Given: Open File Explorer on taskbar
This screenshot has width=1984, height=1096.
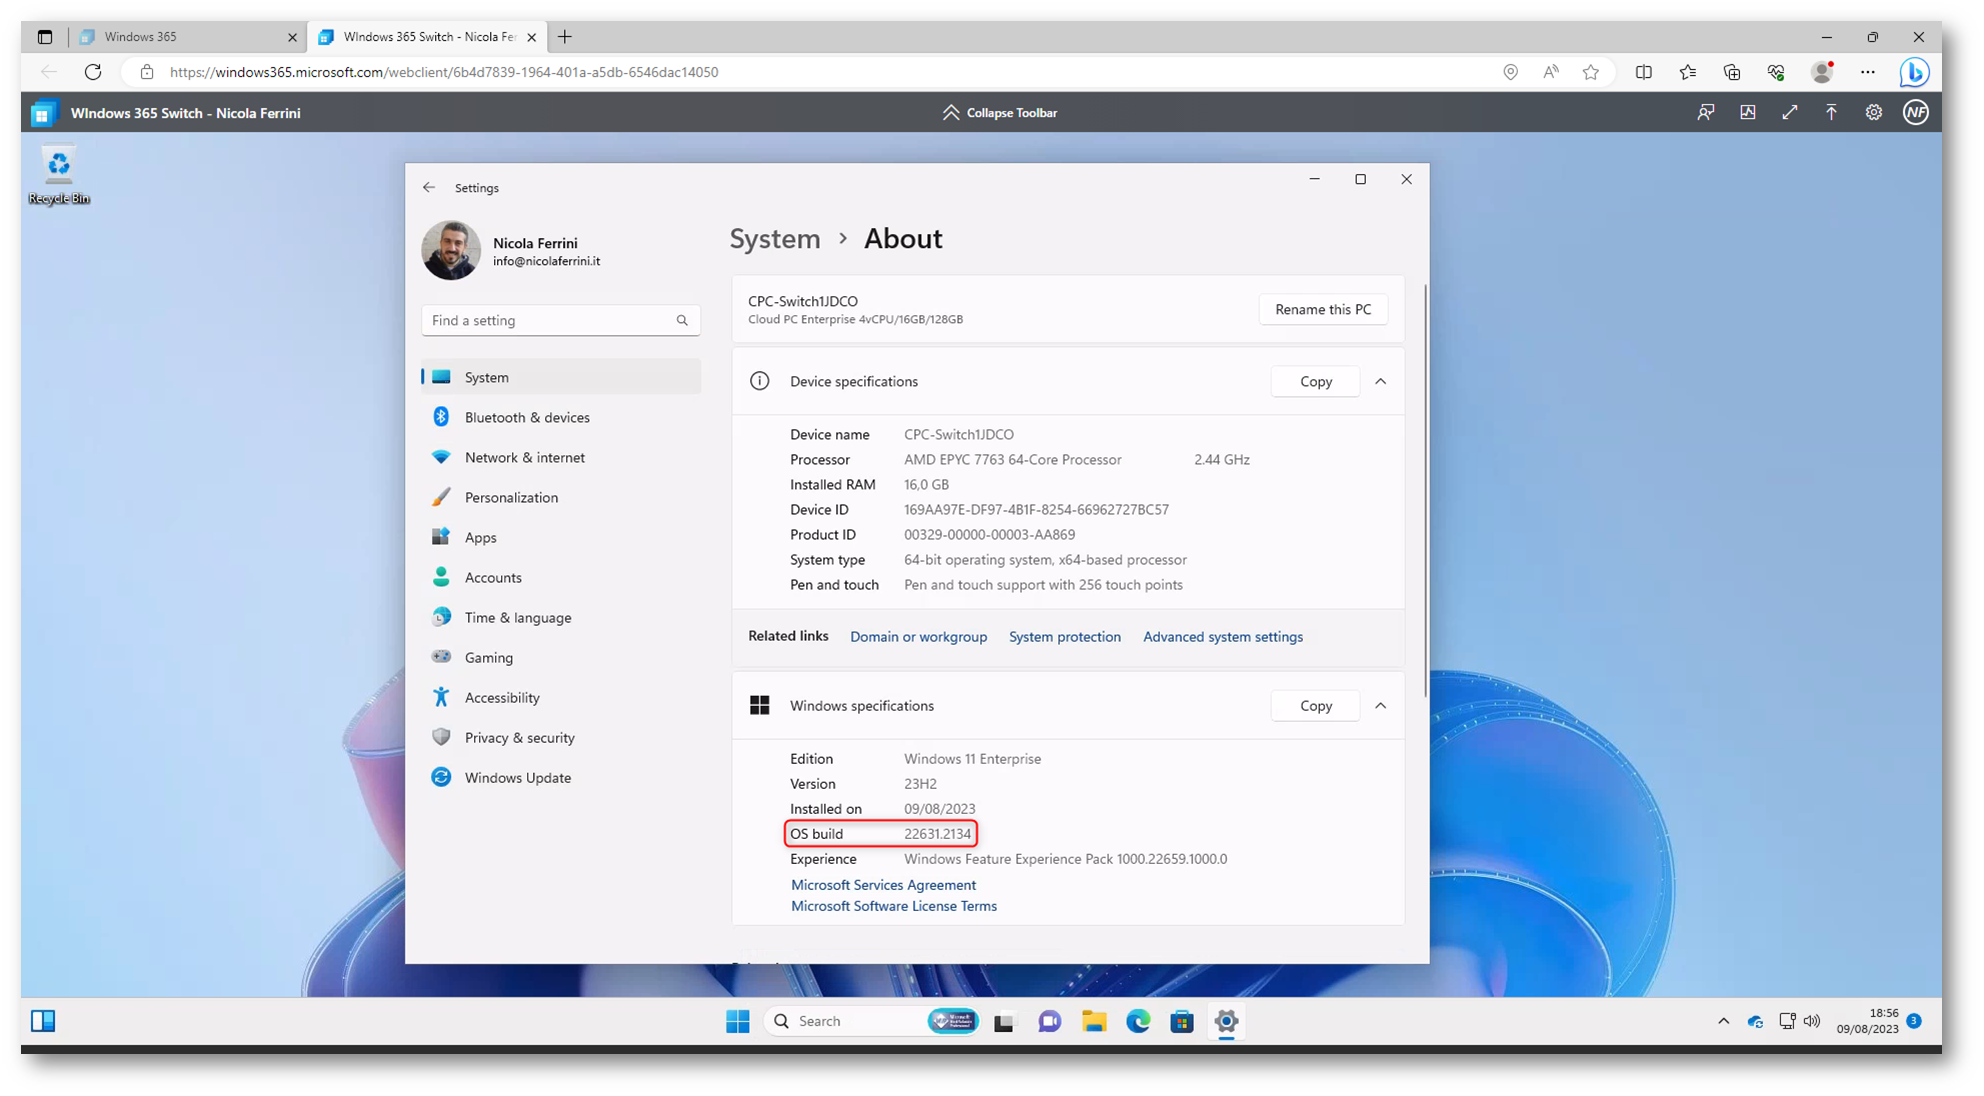Looking at the screenshot, I should pyautogui.click(x=1094, y=1021).
